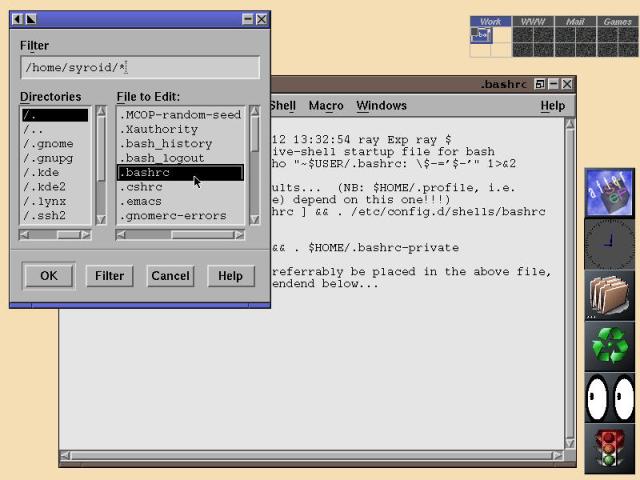Click the Directories list down scroll arrow
Screen dimensions: 640x480
[x=101, y=220]
